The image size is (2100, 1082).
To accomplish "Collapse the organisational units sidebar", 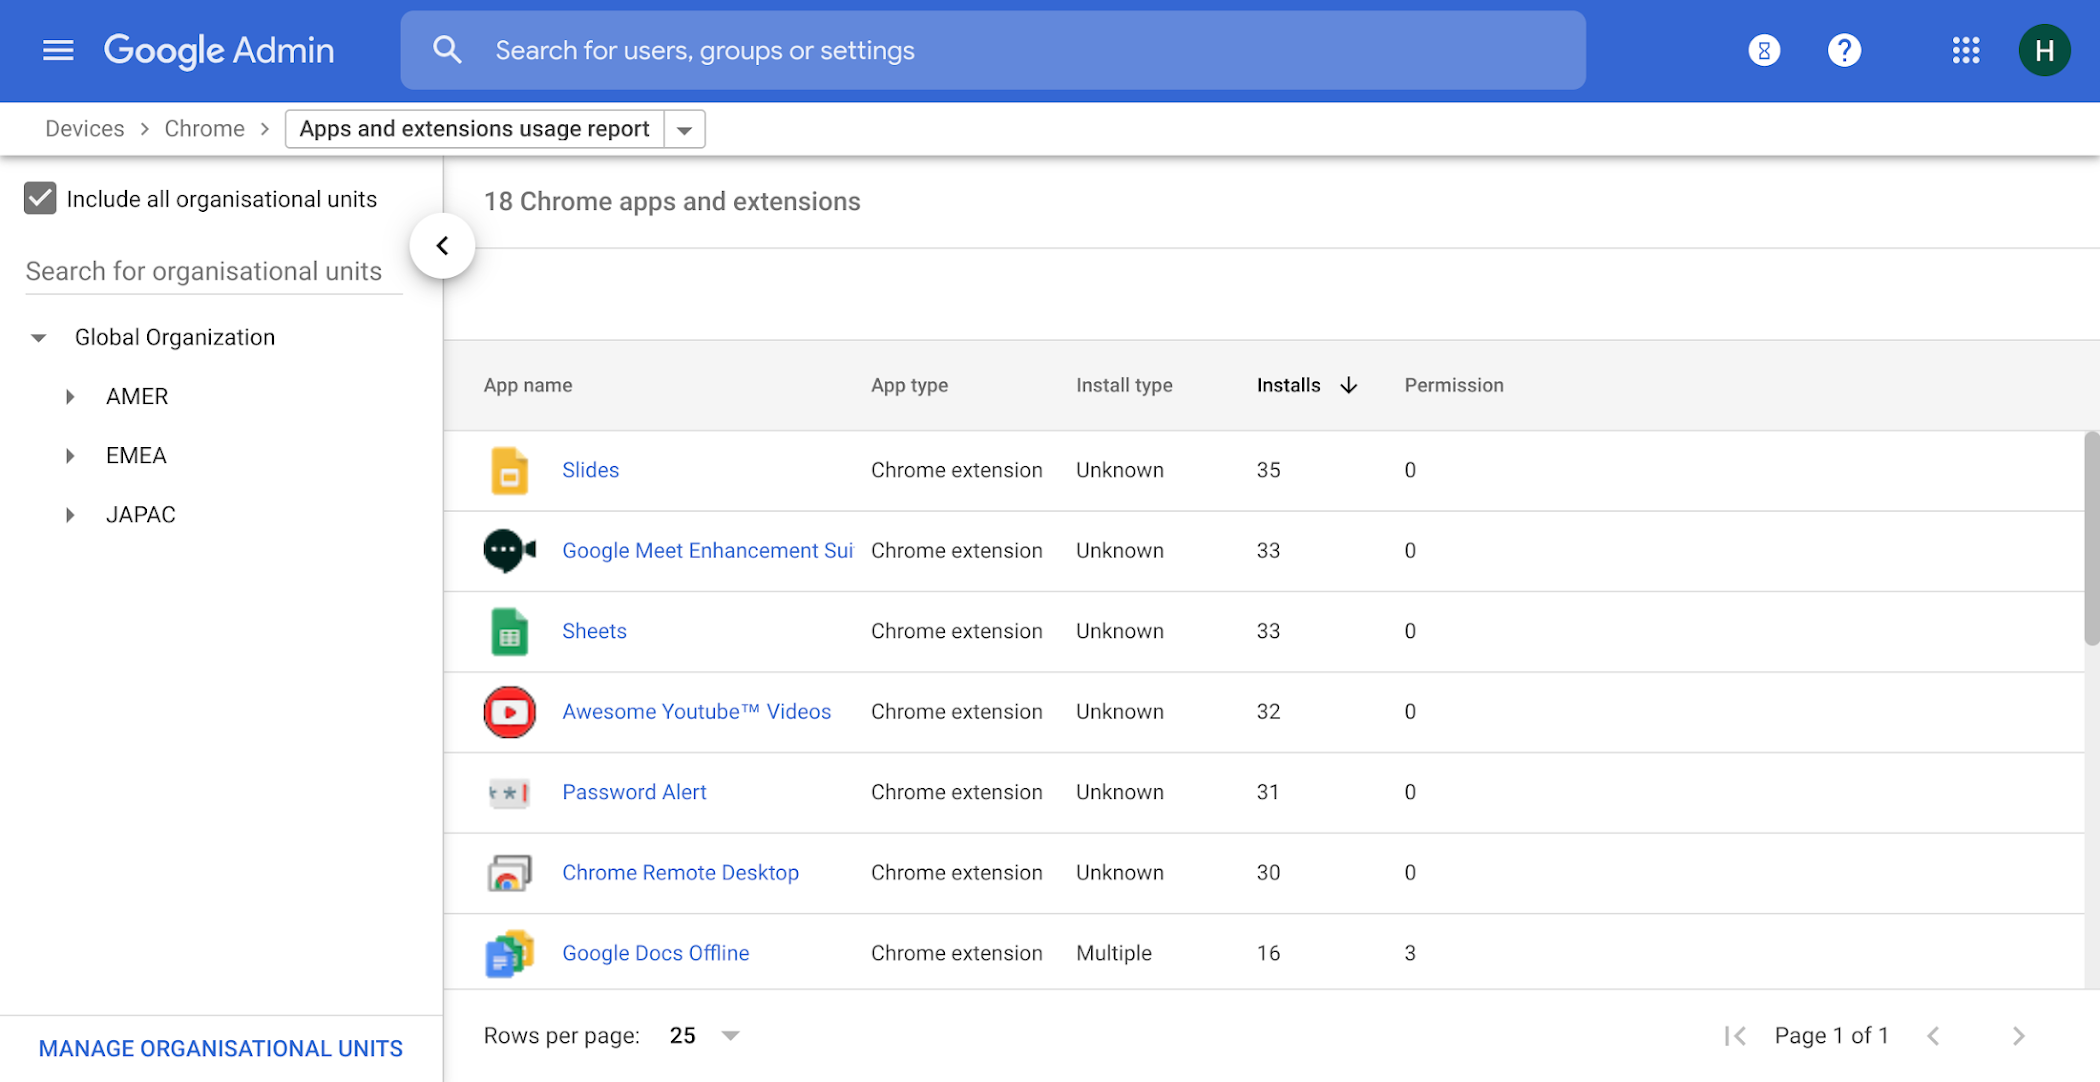I will [x=442, y=246].
